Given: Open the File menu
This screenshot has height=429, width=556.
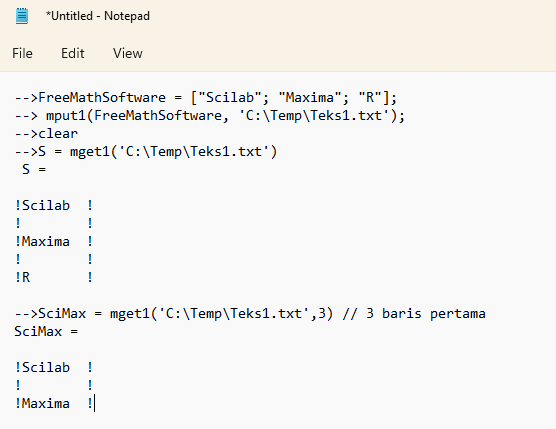Looking at the screenshot, I should 22,54.
